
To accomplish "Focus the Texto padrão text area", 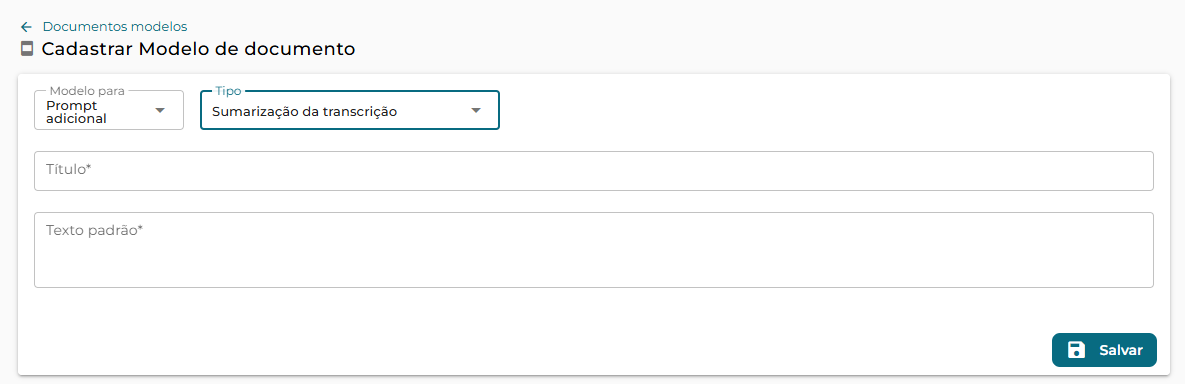I will click(594, 249).
